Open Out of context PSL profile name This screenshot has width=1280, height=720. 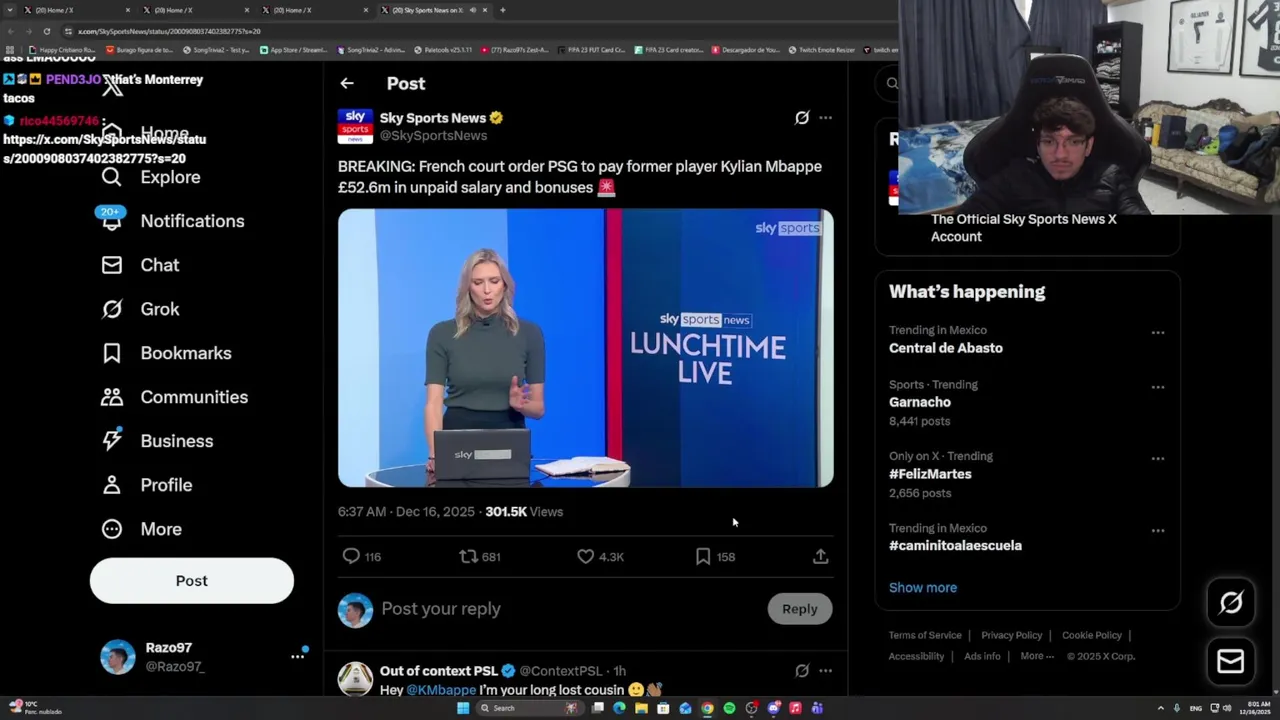click(438, 671)
